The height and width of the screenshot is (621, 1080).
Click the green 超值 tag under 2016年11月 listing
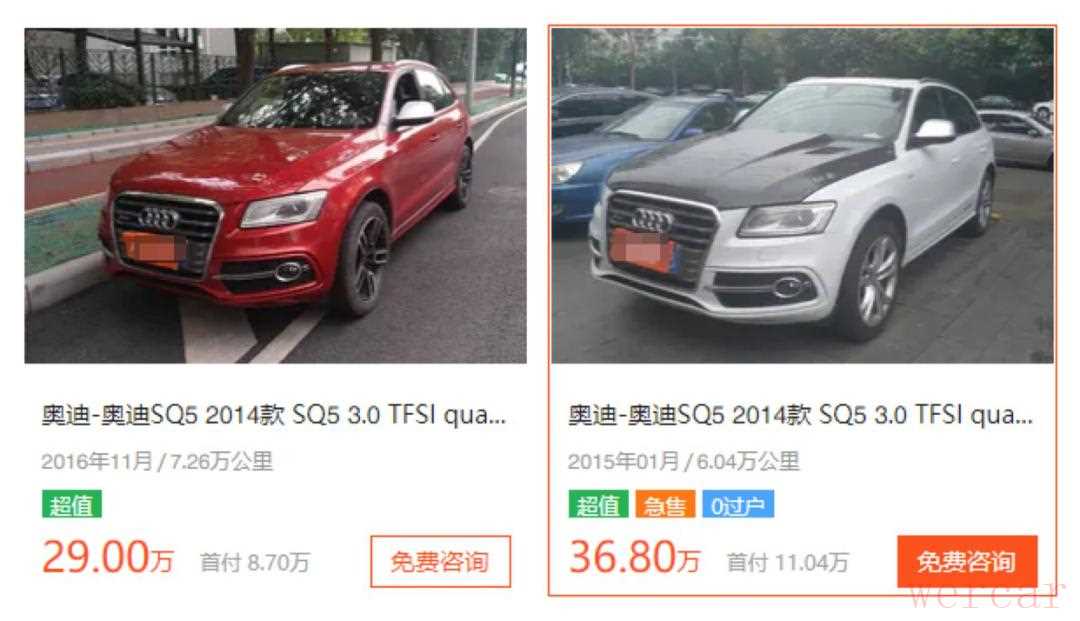click(x=72, y=505)
